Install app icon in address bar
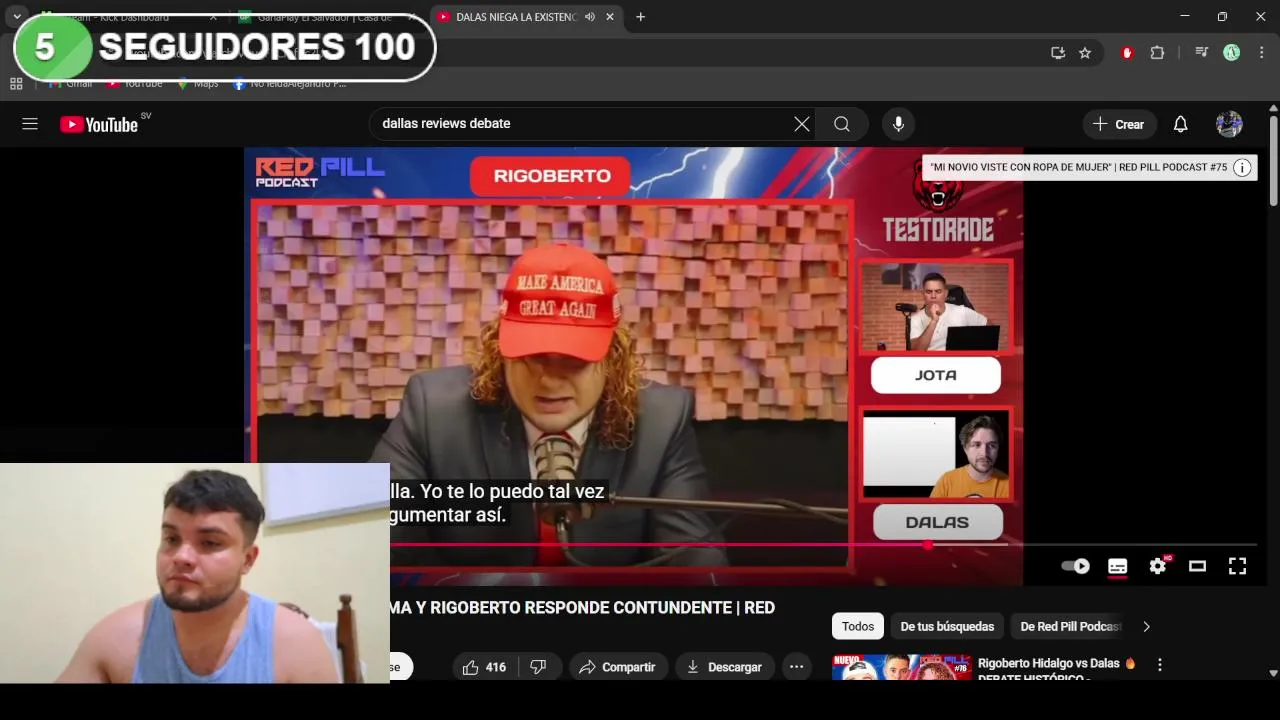 pyautogui.click(x=1058, y=53)
